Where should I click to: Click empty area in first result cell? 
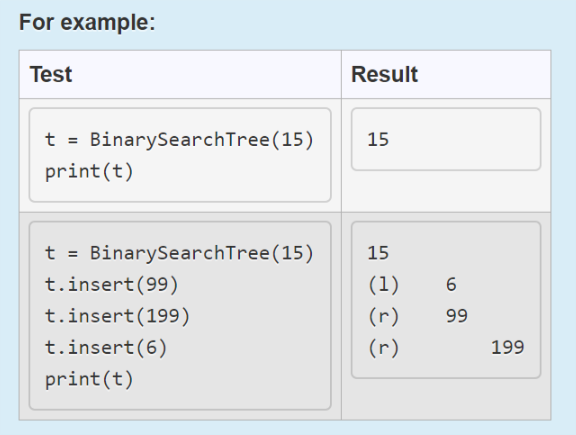click(x=446, y=191)
